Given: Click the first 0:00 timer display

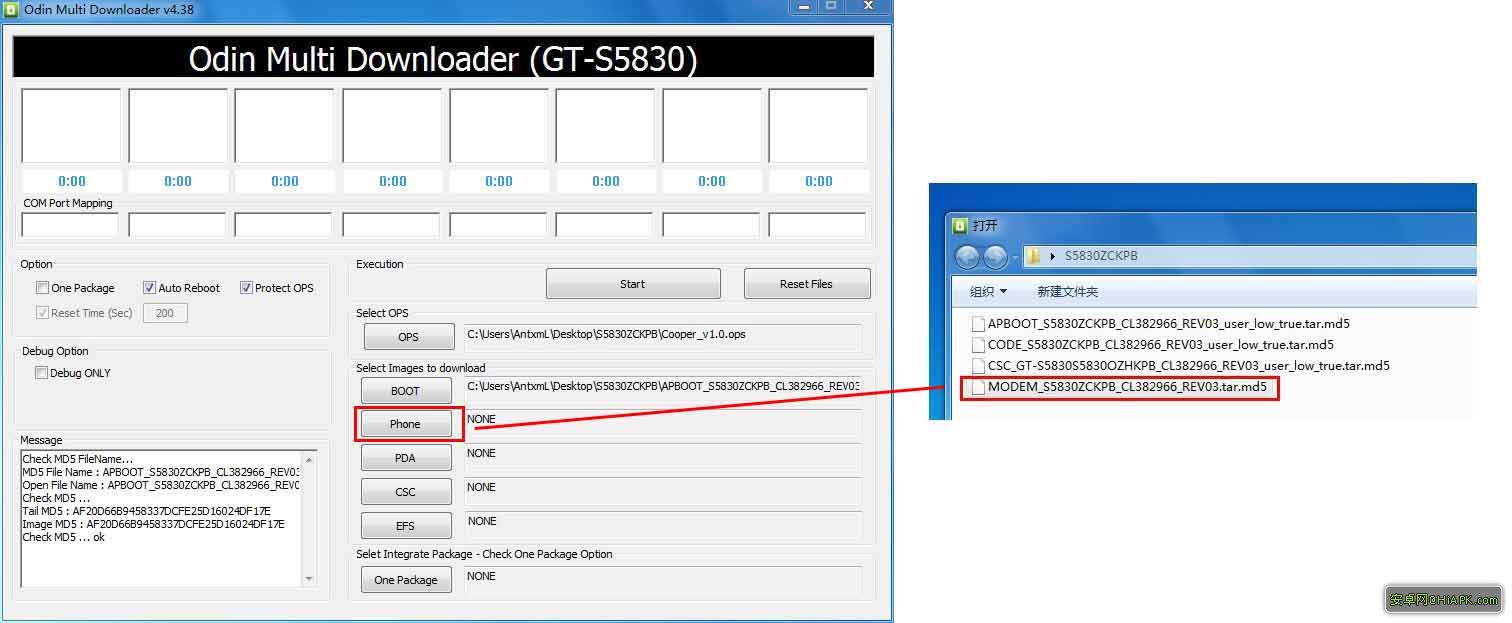Looking at the screenshot, I should coord(72,181).
